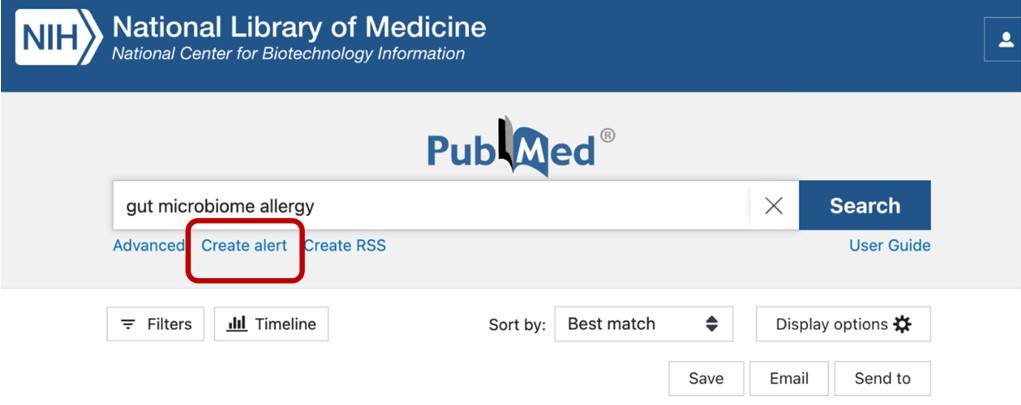Screen dimensions: 1021x405
Task: Click the Email button
Action: point(789,378)
